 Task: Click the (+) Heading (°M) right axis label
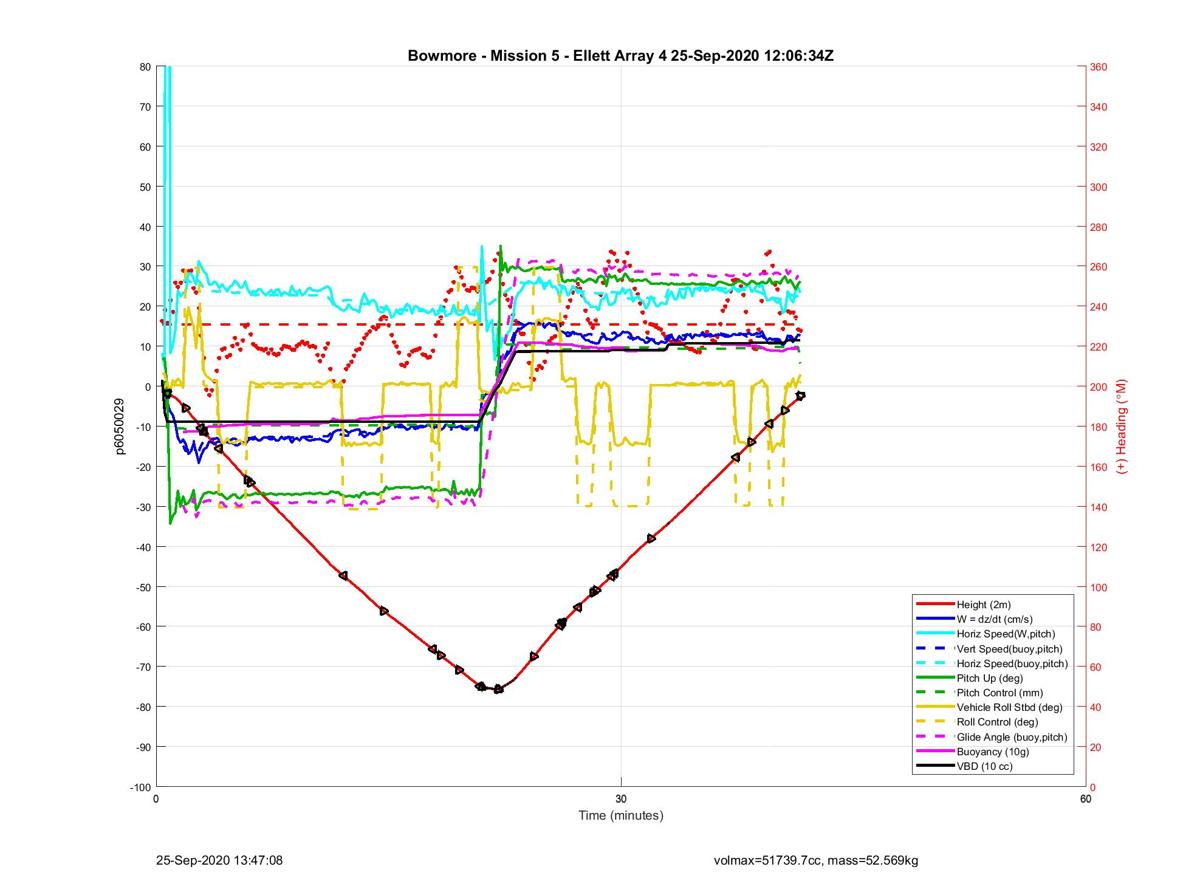[x=1121, y=426]
